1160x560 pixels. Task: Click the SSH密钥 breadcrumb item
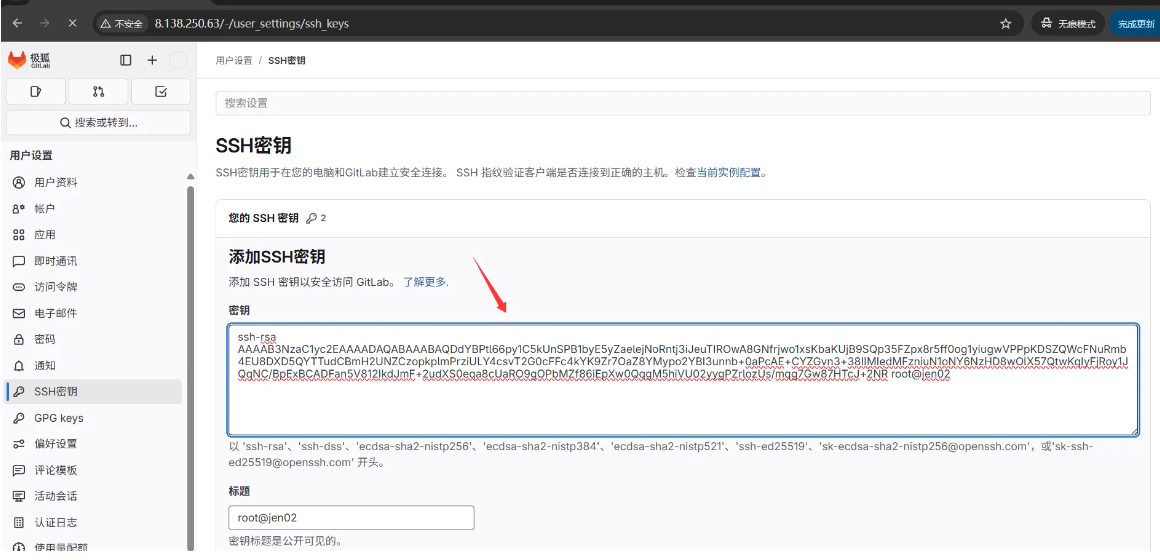[x=286, y=61]
